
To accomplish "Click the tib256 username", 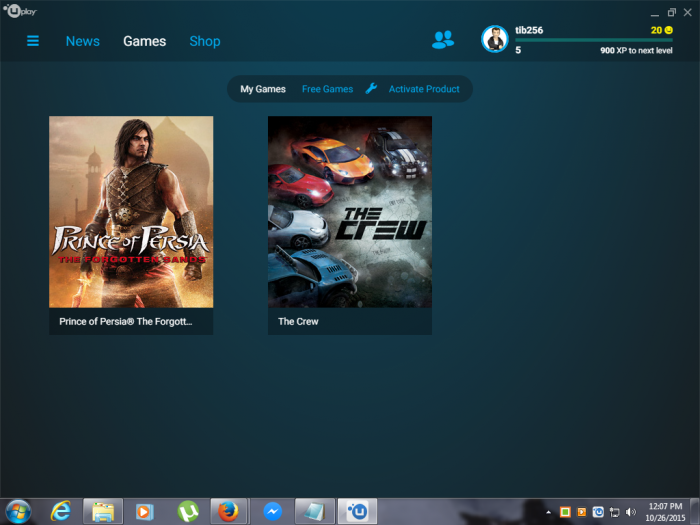I will click(x=529, y=30).
